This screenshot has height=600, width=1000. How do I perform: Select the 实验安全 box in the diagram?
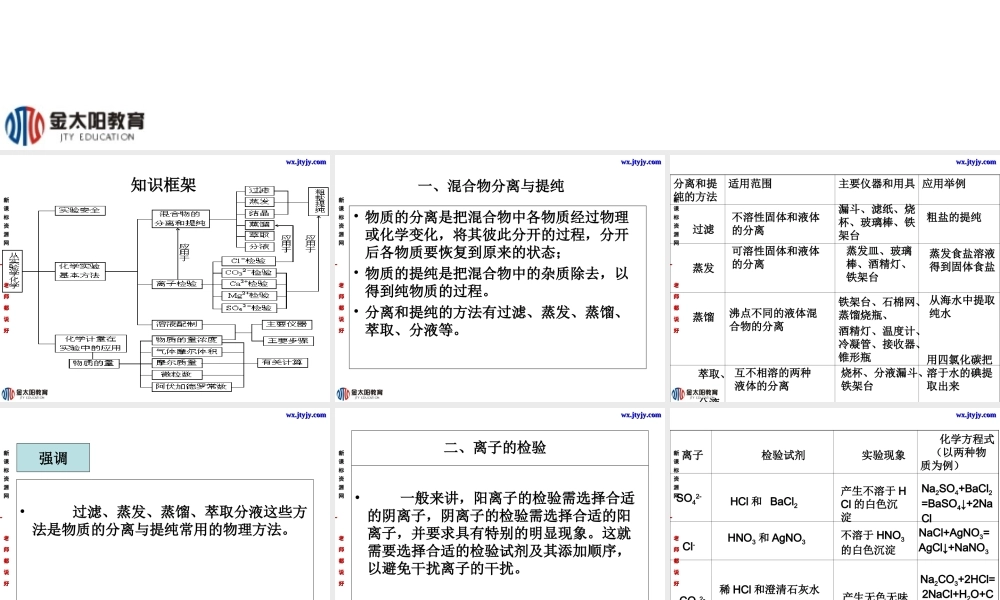point(80,210)
